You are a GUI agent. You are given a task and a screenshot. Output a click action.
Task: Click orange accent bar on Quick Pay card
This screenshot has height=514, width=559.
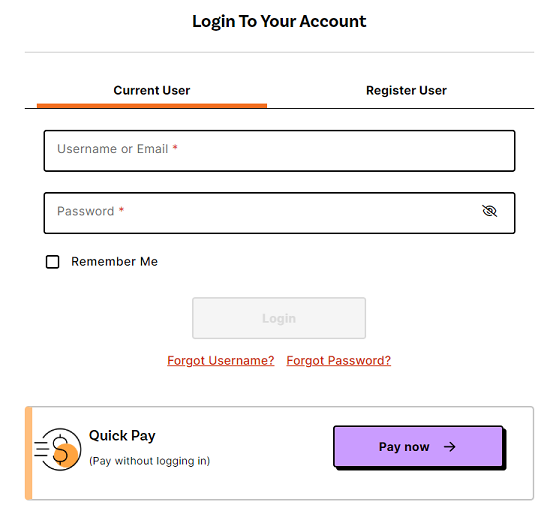point(29,453)
